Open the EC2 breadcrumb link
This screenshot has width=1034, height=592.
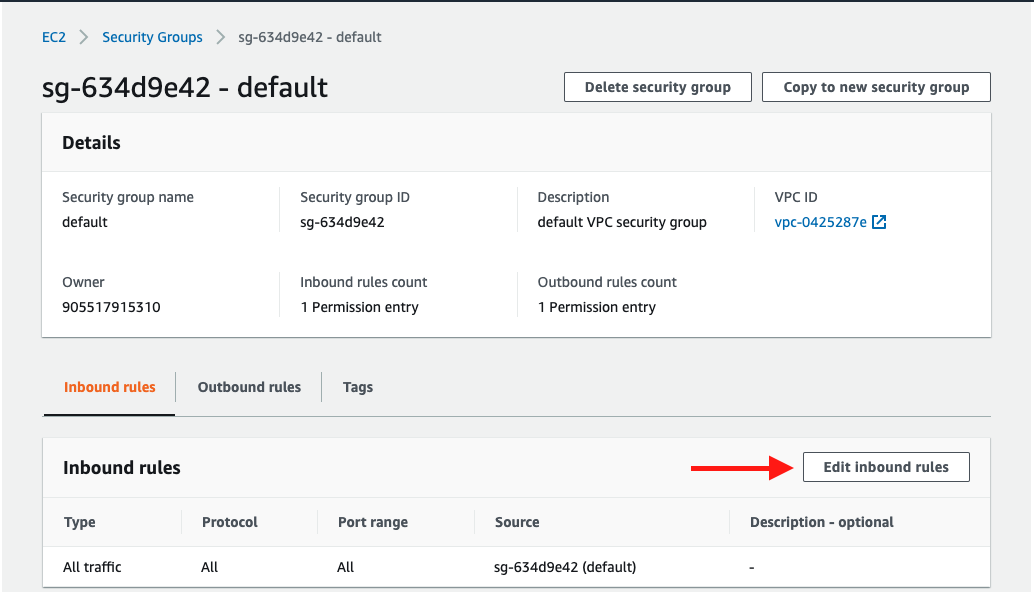tap(54, 38)
